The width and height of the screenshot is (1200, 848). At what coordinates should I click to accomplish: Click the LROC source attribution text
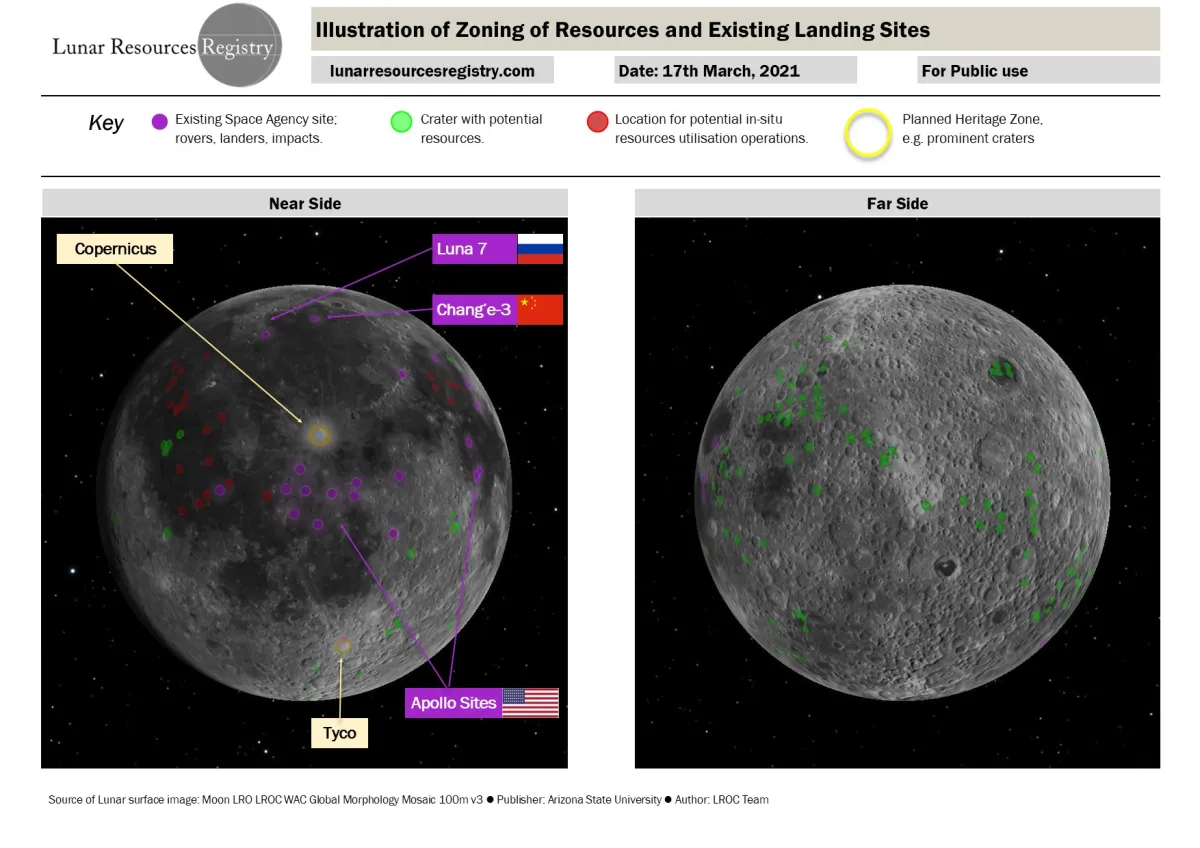click(407, 799)
